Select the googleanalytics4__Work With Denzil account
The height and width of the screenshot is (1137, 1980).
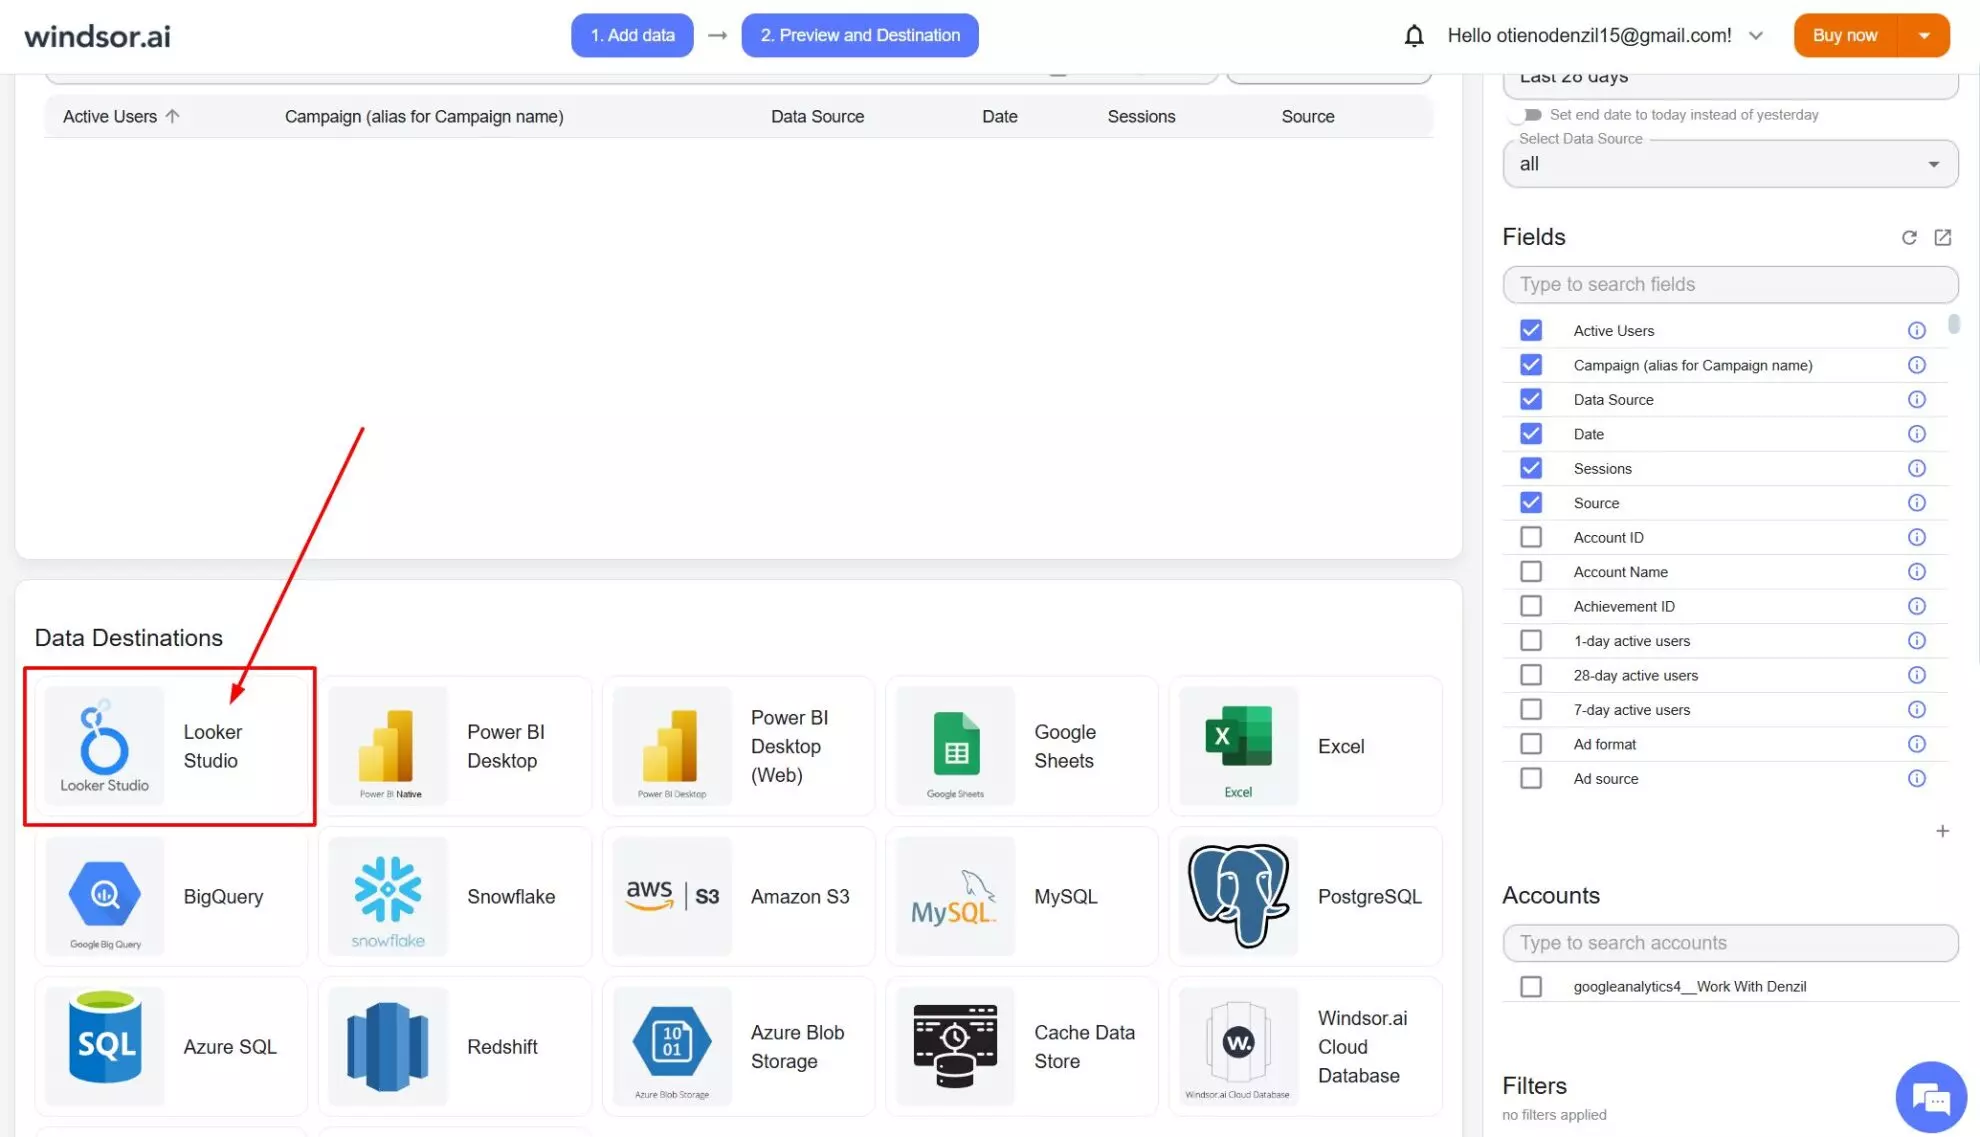[x=1530, y=986]
